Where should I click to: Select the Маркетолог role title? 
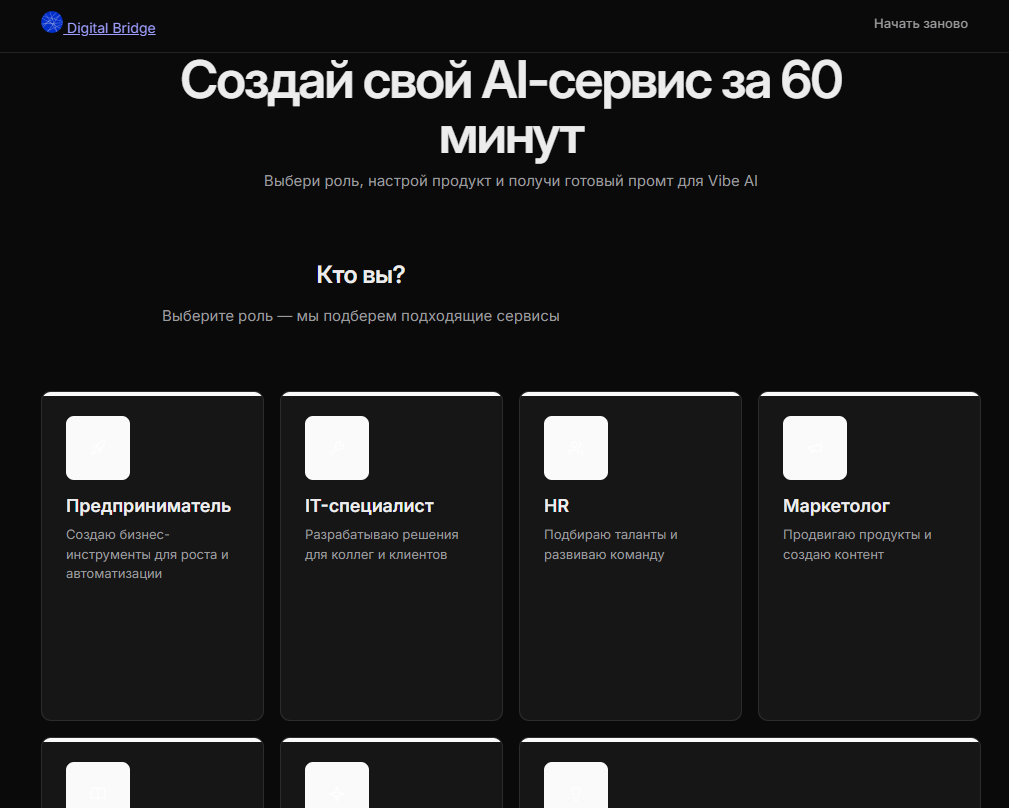[836, 506]
